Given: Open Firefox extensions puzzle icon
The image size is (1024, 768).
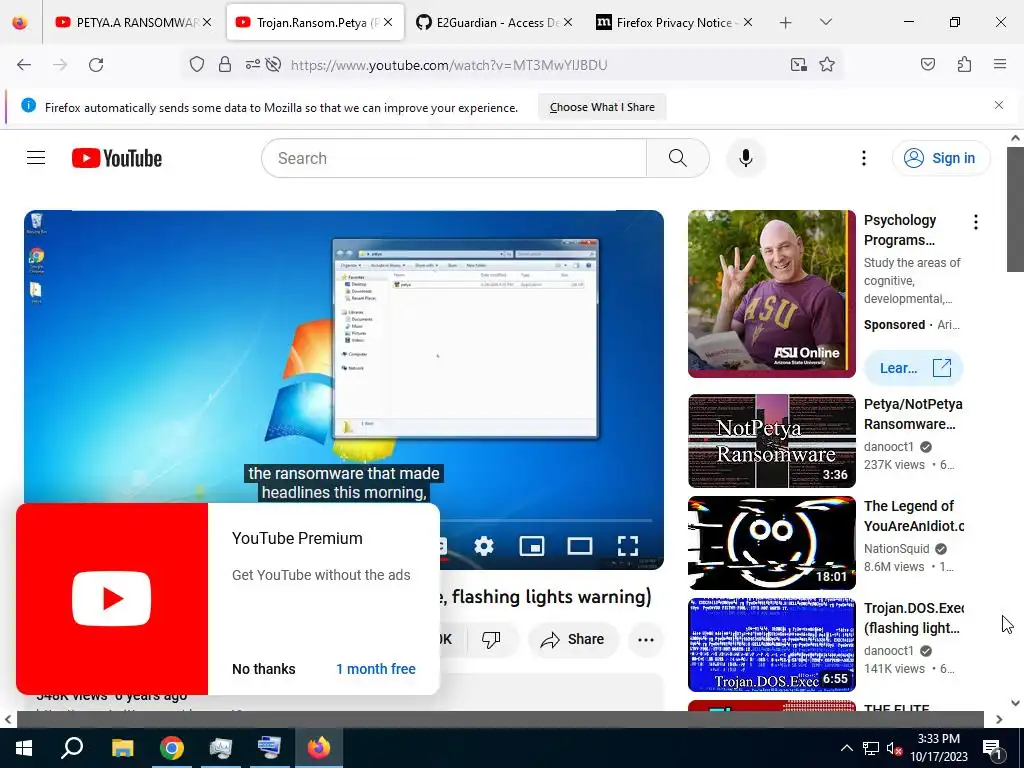Looking at the screenshot, I should pyautogui.click(x=964, y=65).
